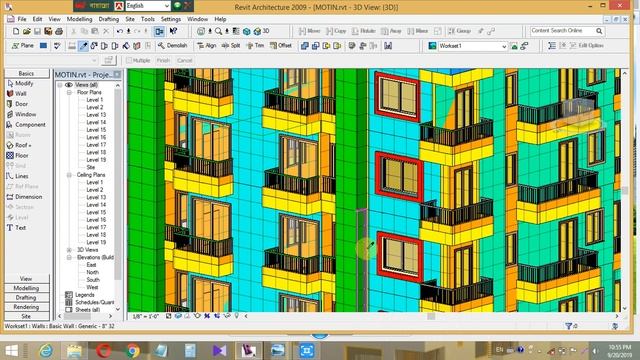Toggle visibility eye of Views (all)

tap(69, 85)
